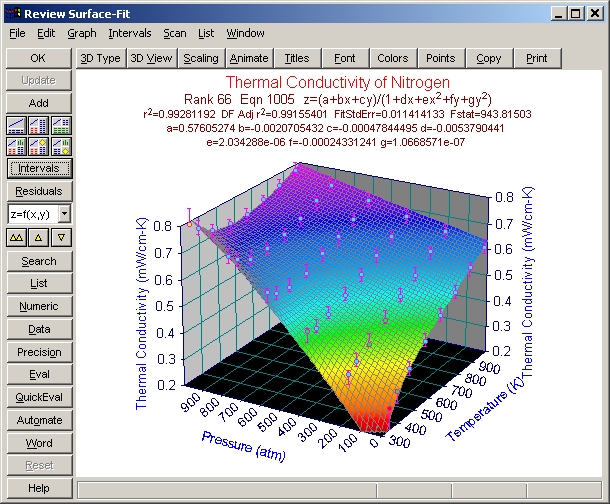The image size is (610, 504).
Task: Open the Colors settings button
Action: click(392, 58)
